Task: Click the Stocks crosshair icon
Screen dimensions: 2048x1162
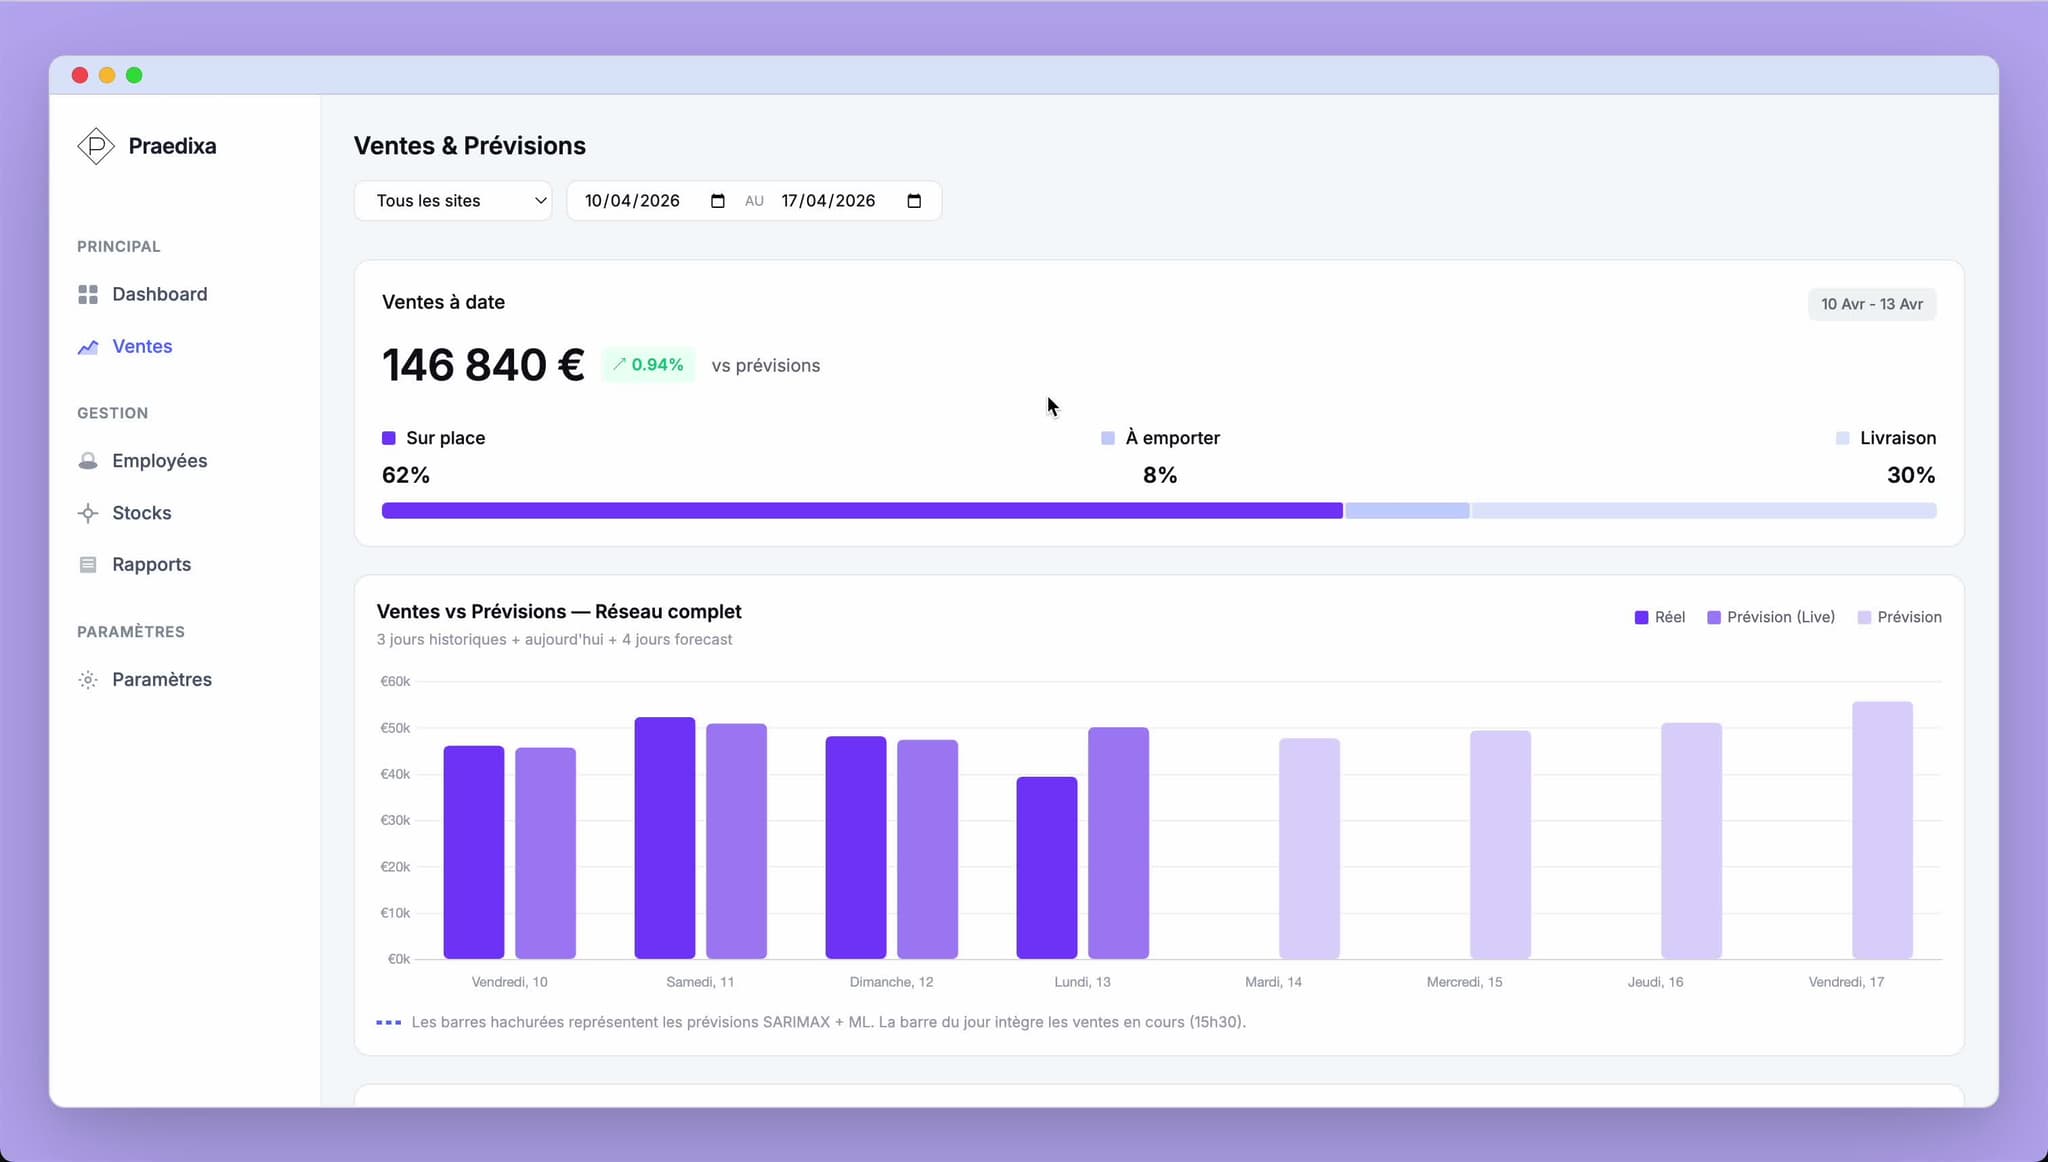Action: [x=88, y=513]
